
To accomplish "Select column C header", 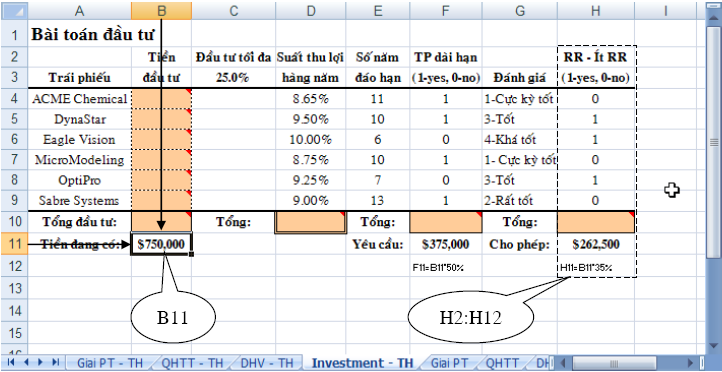I will click(233, 11).
